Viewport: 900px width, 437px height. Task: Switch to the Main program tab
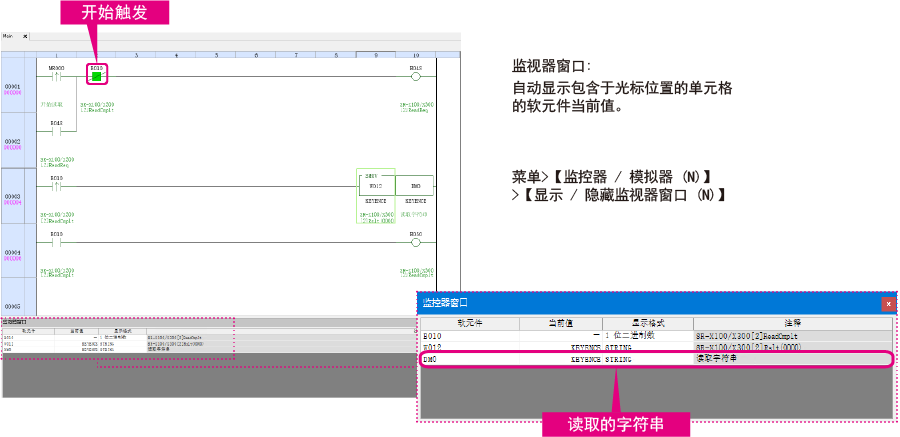pos(9,36)
